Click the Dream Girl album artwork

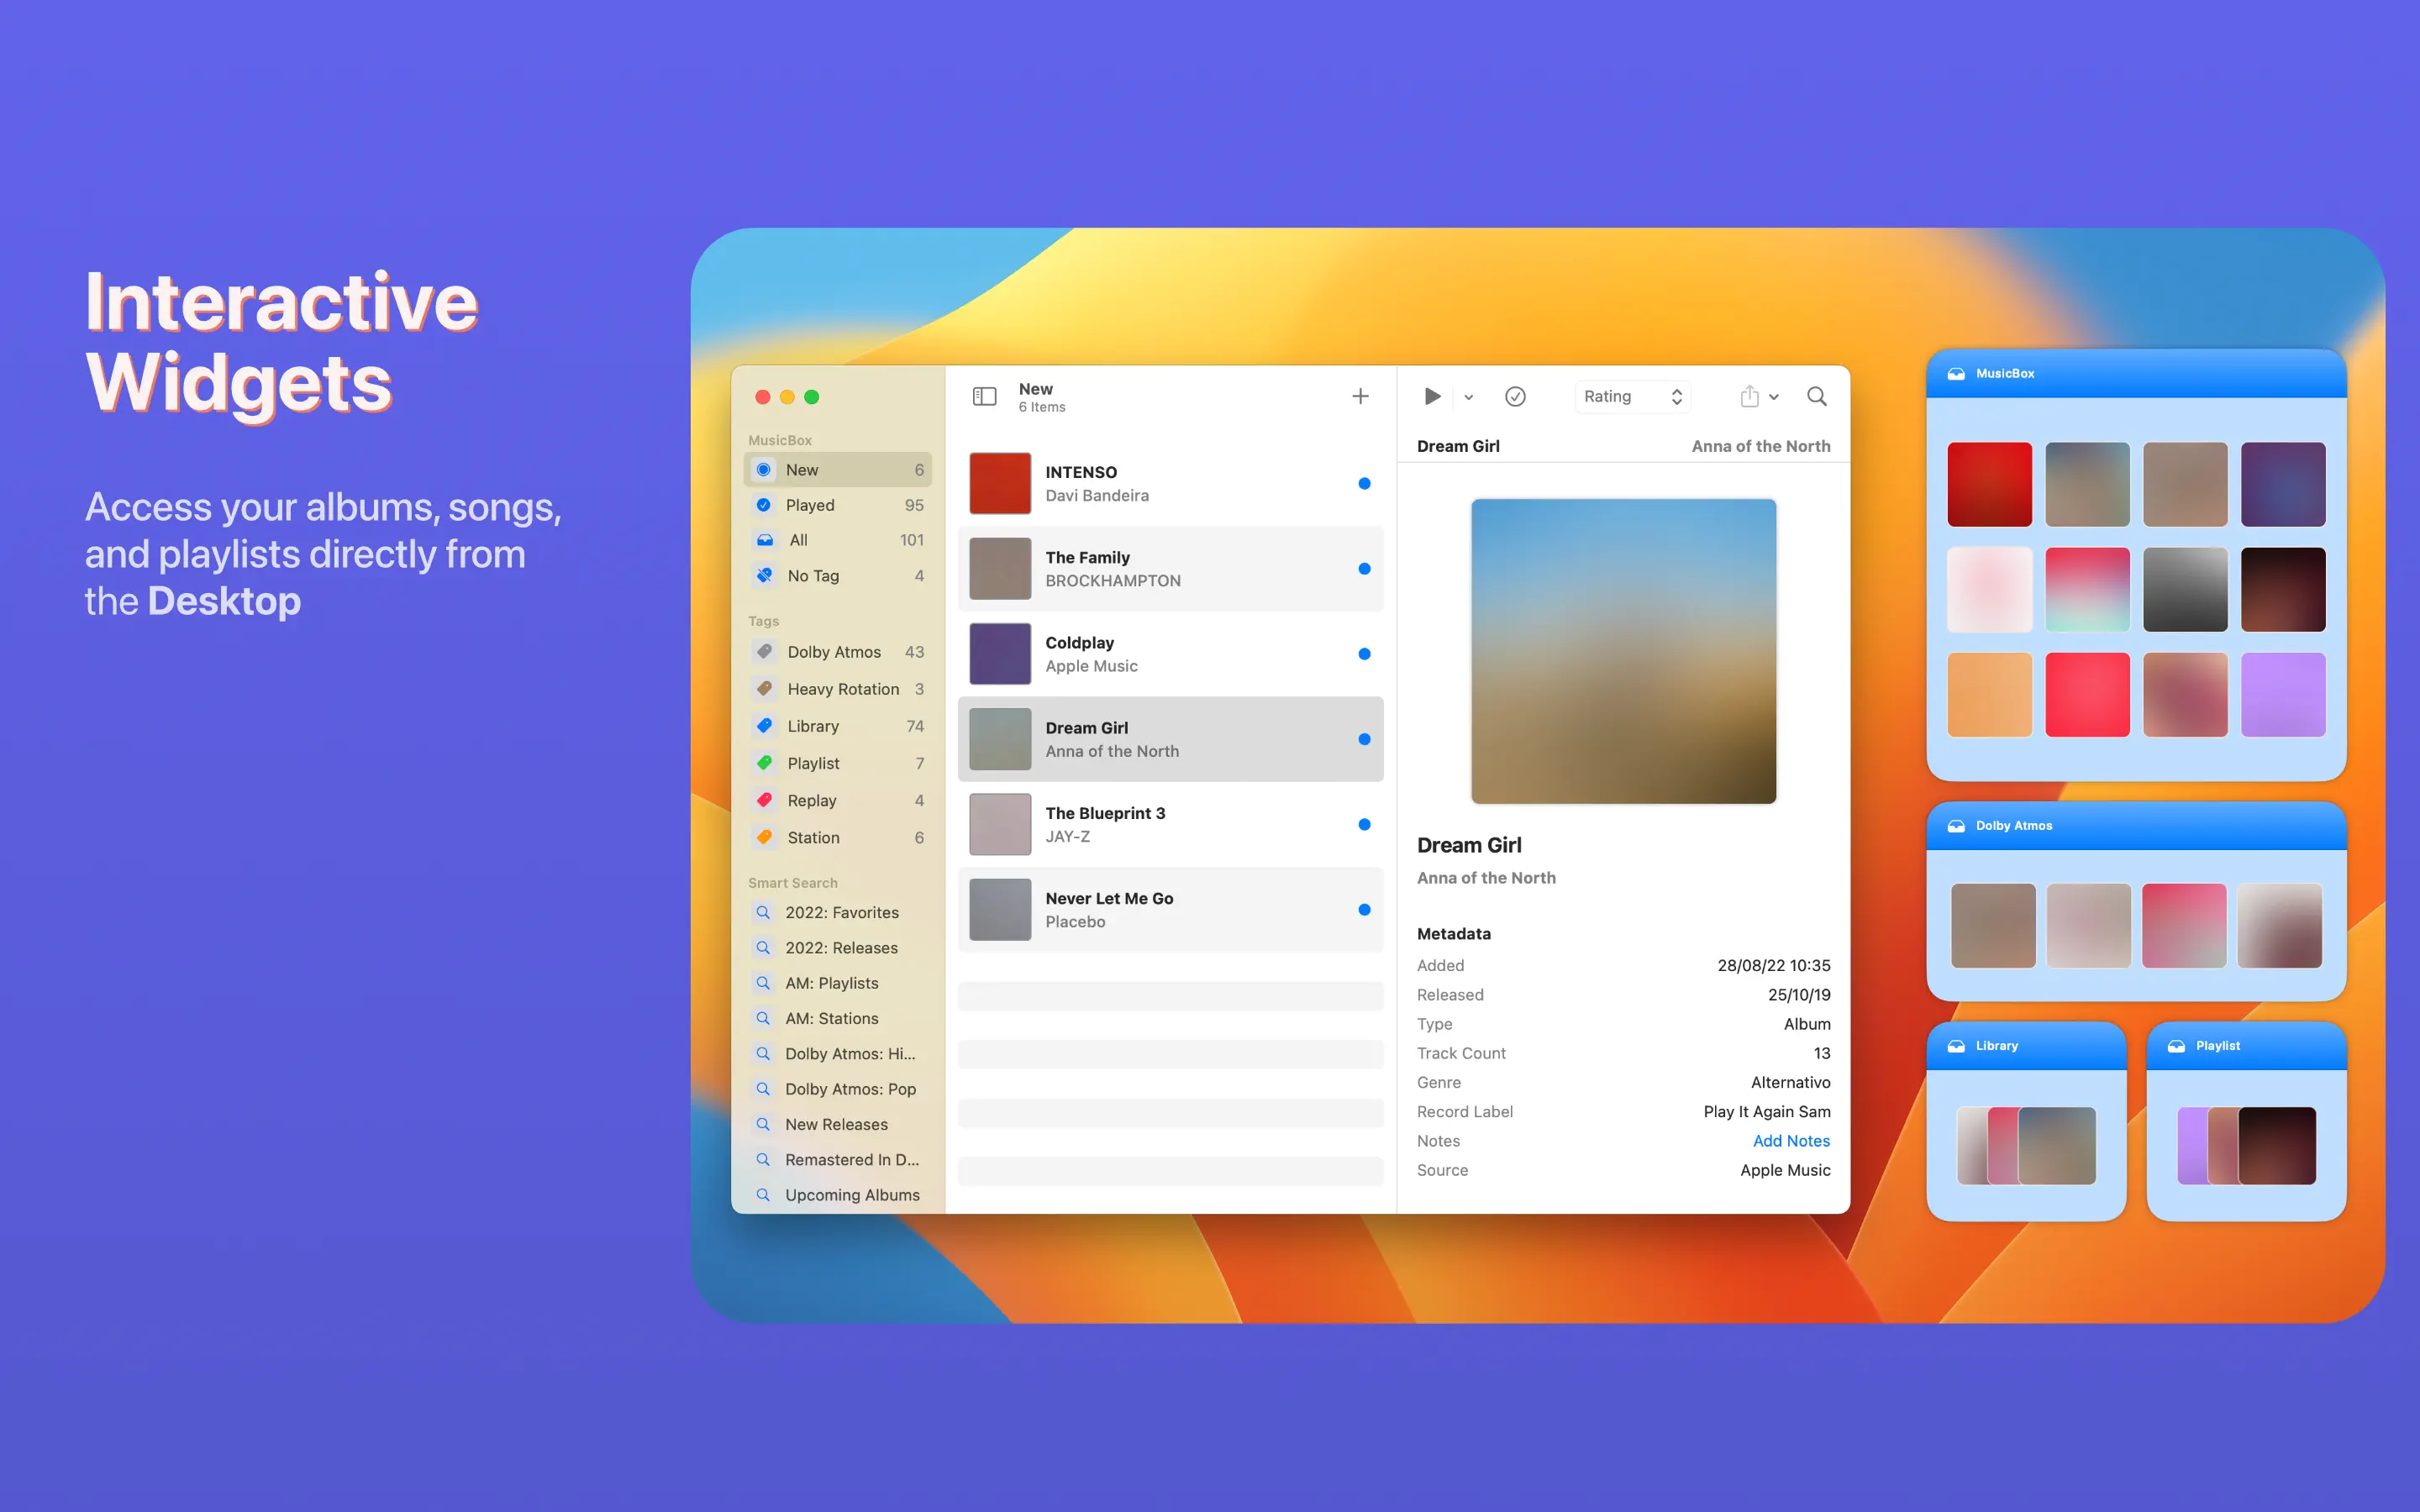[1623, 651]
